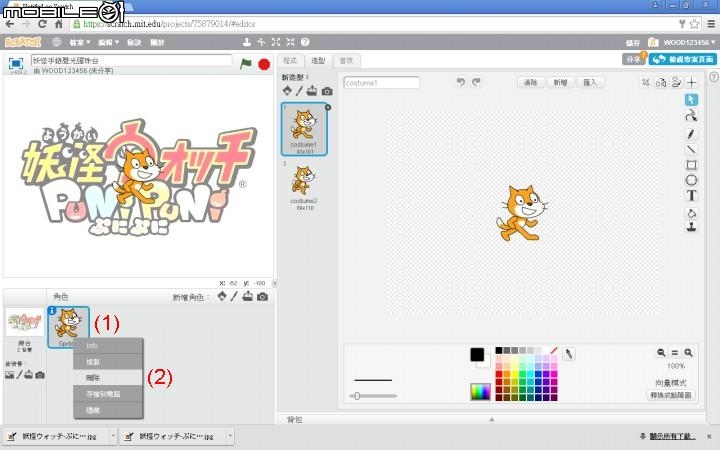
Task: Open the language globe menu
Action: 56,42
